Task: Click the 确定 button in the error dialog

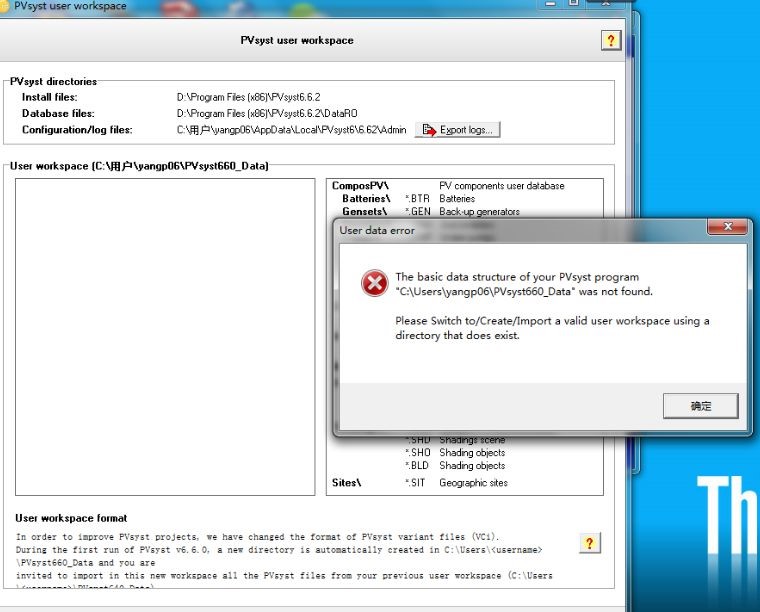Action: click(x=700, y=406)
